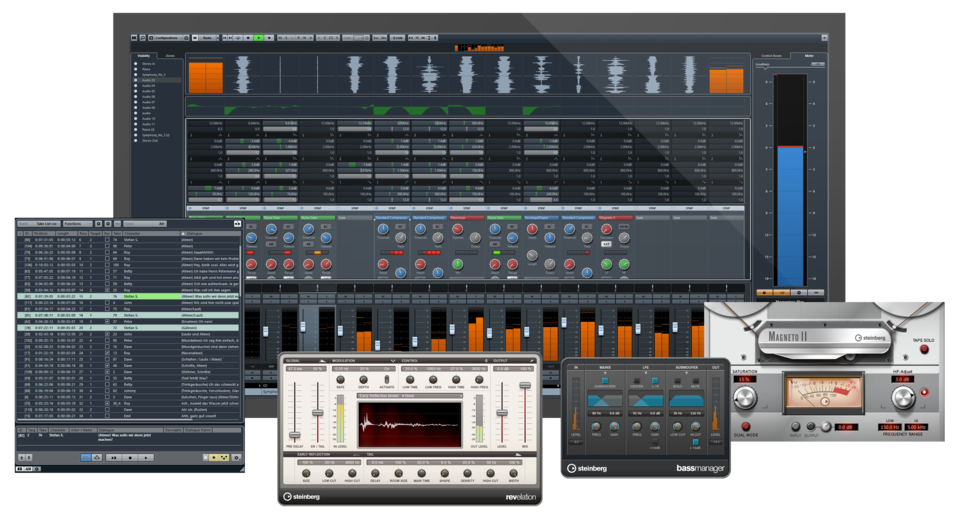
Task: Select the highlighted green take row 76 Stefan S.
Action: click(128, 296)
